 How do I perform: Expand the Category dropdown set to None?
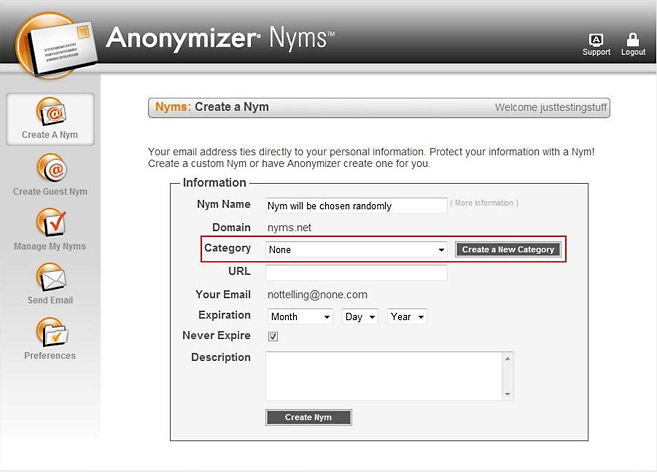(x=355, y=249)
